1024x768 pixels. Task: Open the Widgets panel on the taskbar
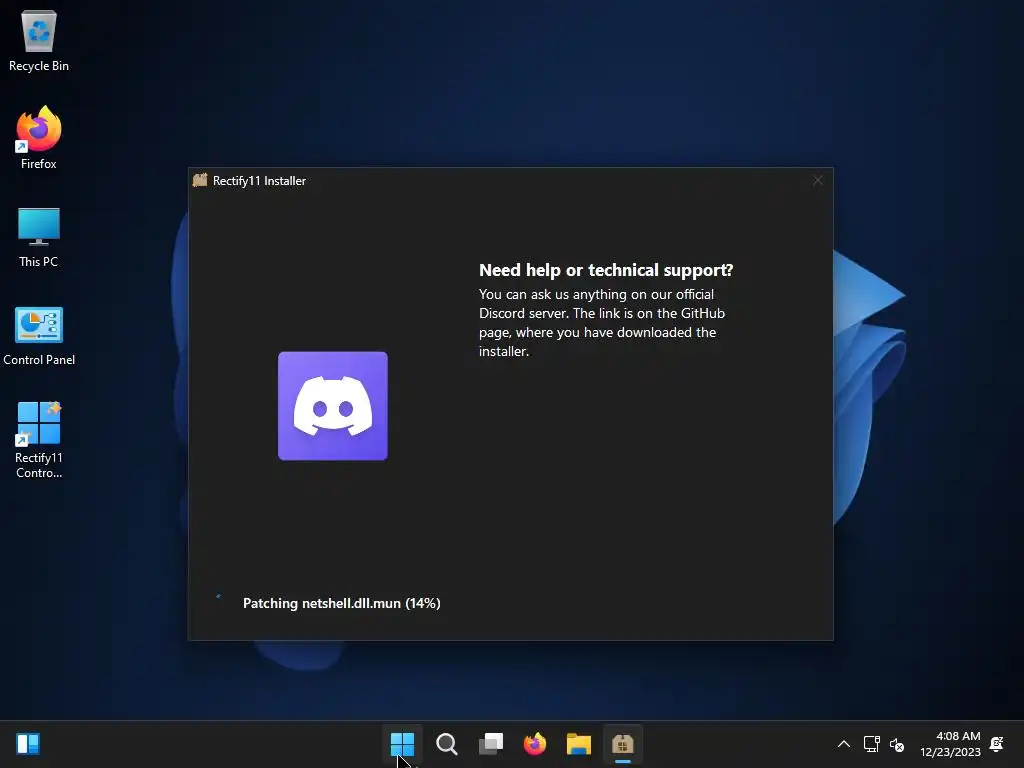pos(28,744)
